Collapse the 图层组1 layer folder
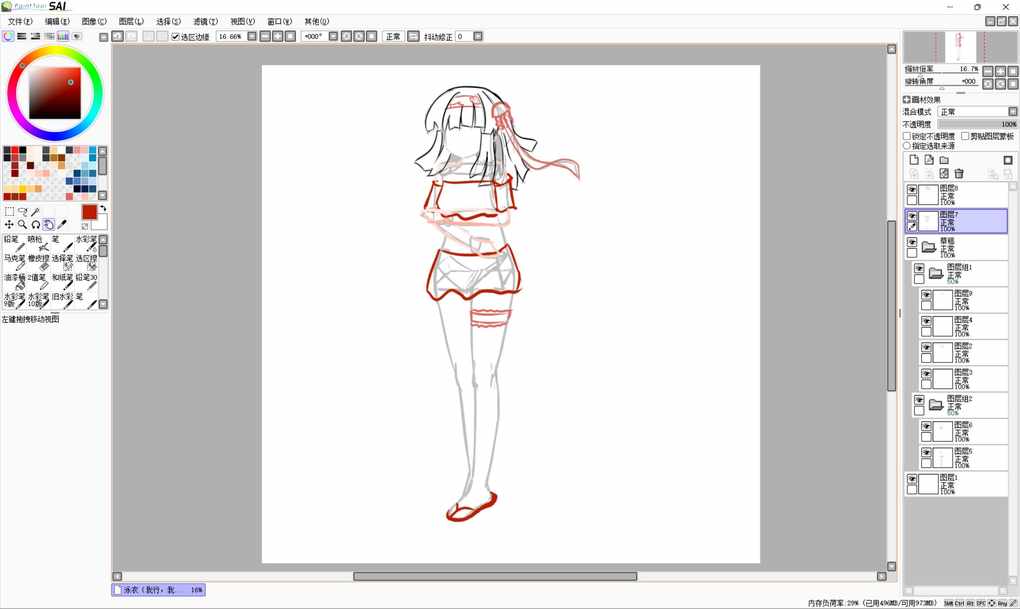The height and width of the screenshot is (609, 1020). [936, 273]
